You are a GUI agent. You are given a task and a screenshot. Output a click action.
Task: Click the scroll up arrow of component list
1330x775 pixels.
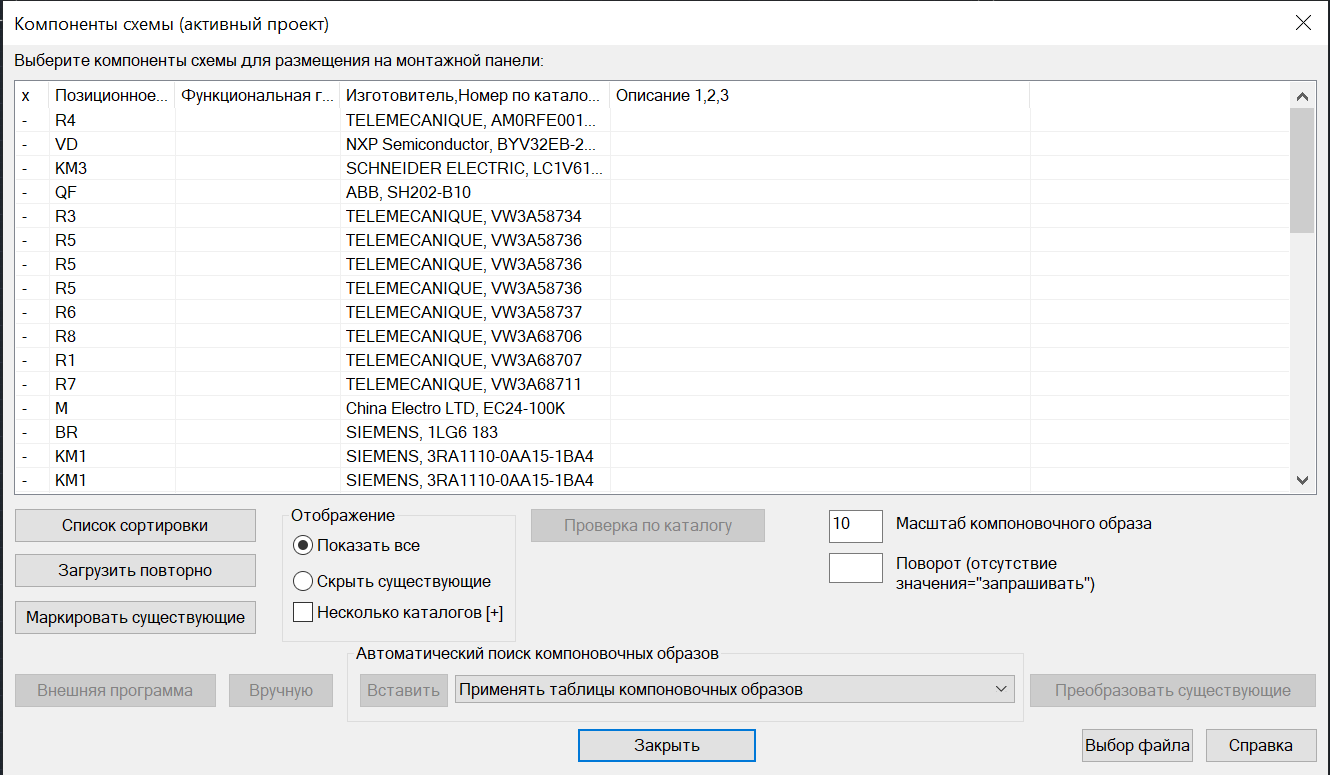tap(1302, 97)
